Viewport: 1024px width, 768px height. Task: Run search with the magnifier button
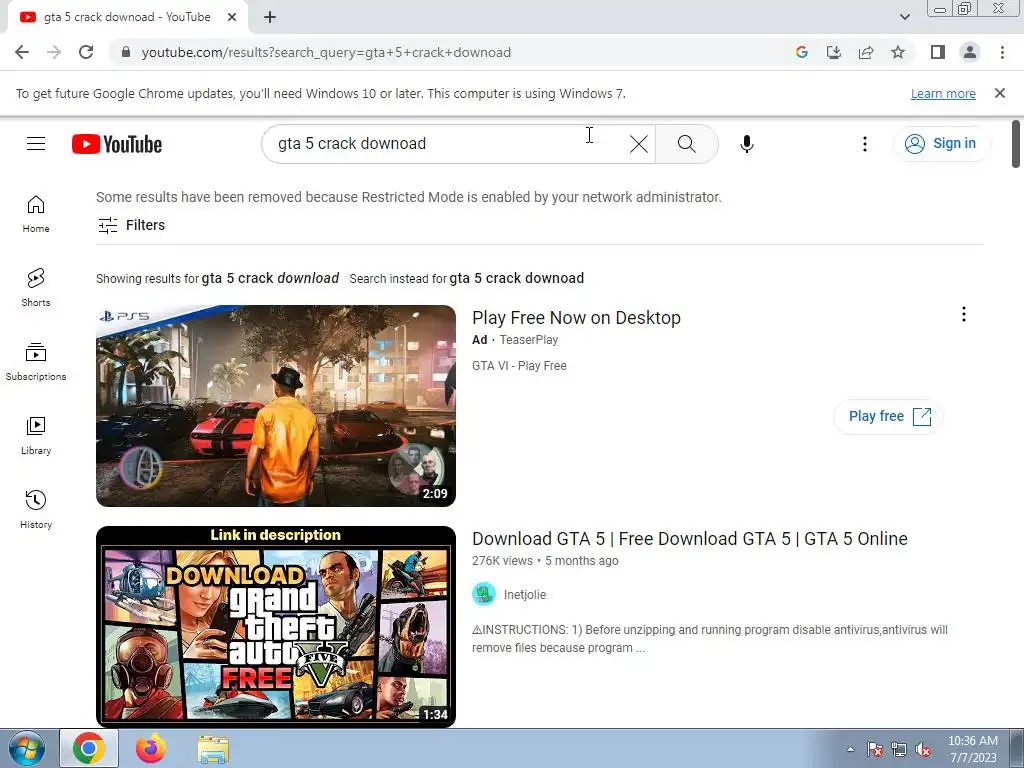click(x=686, y=144)
